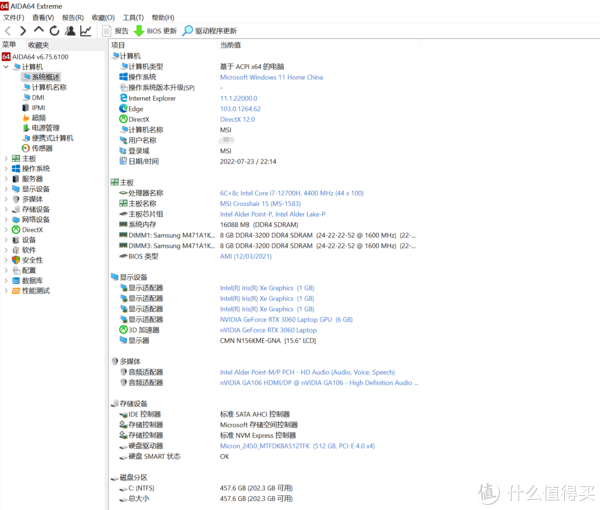Screen dimensions: 600x510
Task: Select the 硬盘 SMART 状态 row
Action: [174, 456]
